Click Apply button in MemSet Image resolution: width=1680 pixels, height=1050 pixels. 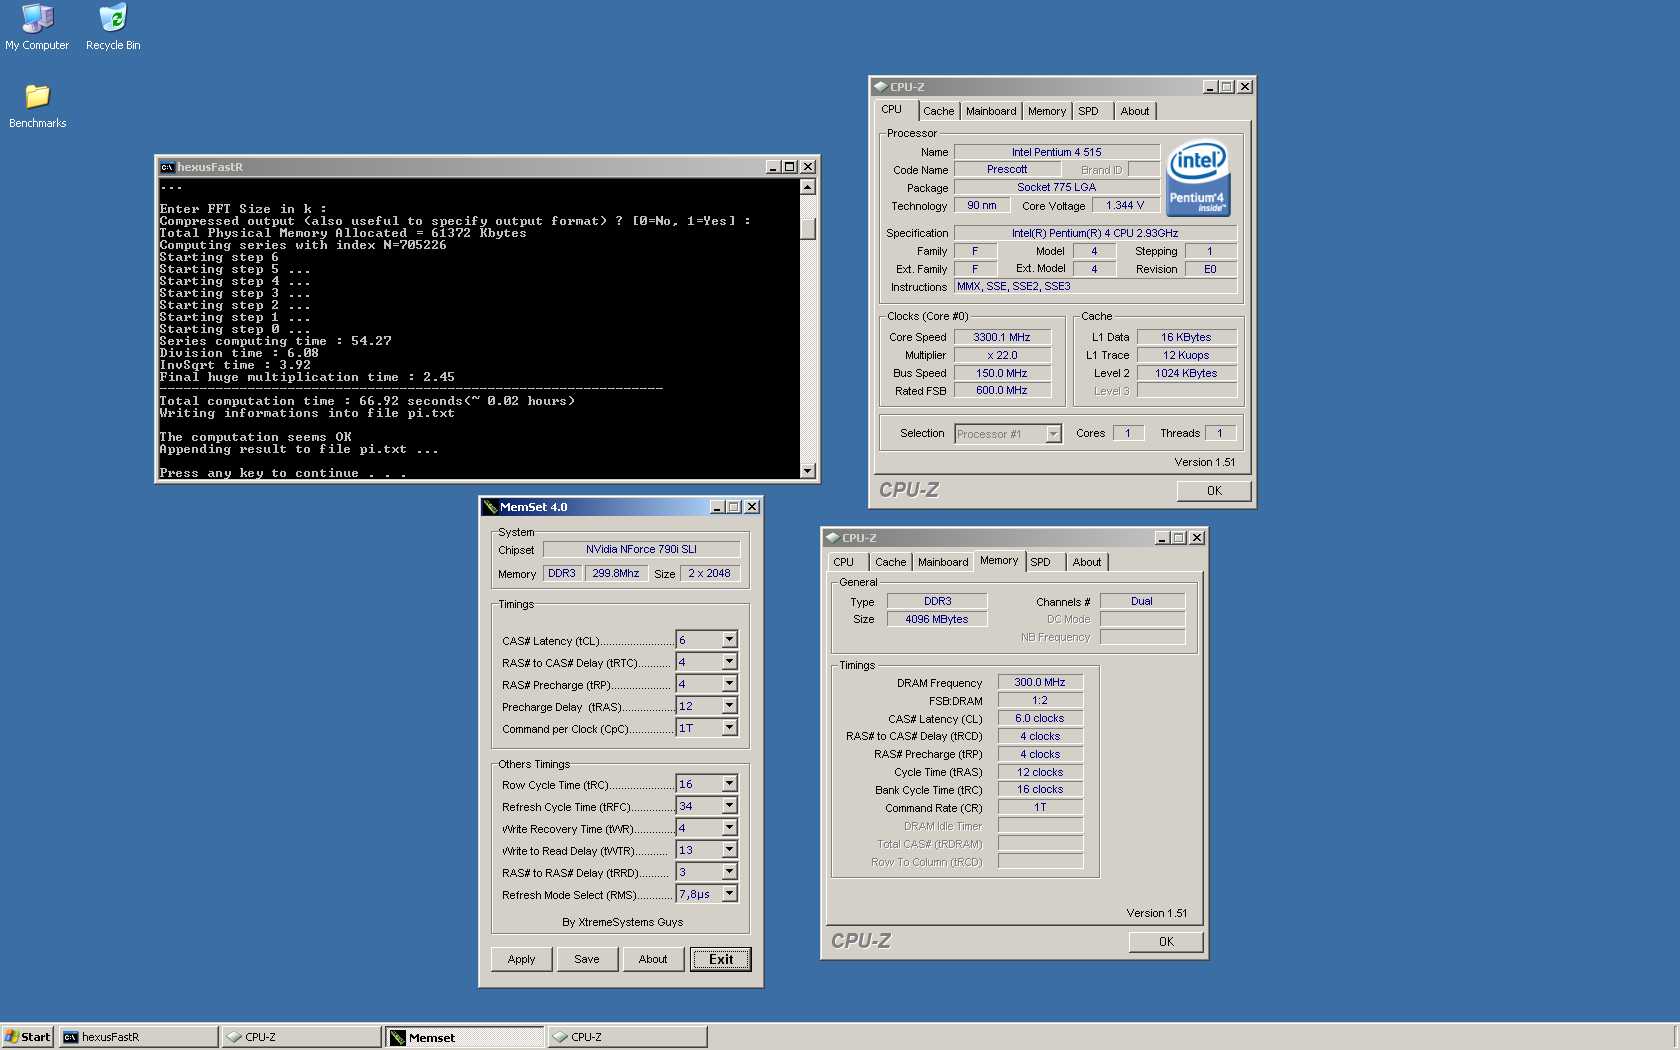pos(521,959)
